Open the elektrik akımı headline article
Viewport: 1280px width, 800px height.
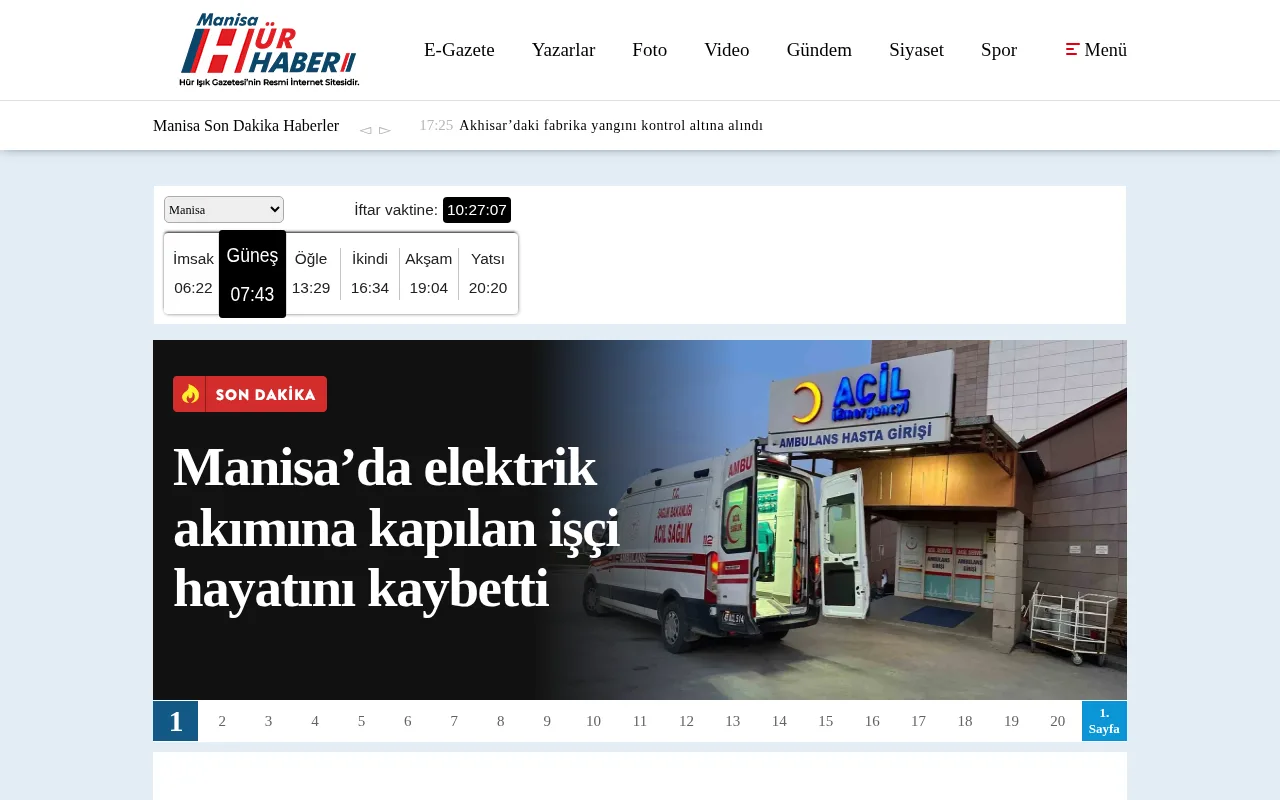pos(396,529)
